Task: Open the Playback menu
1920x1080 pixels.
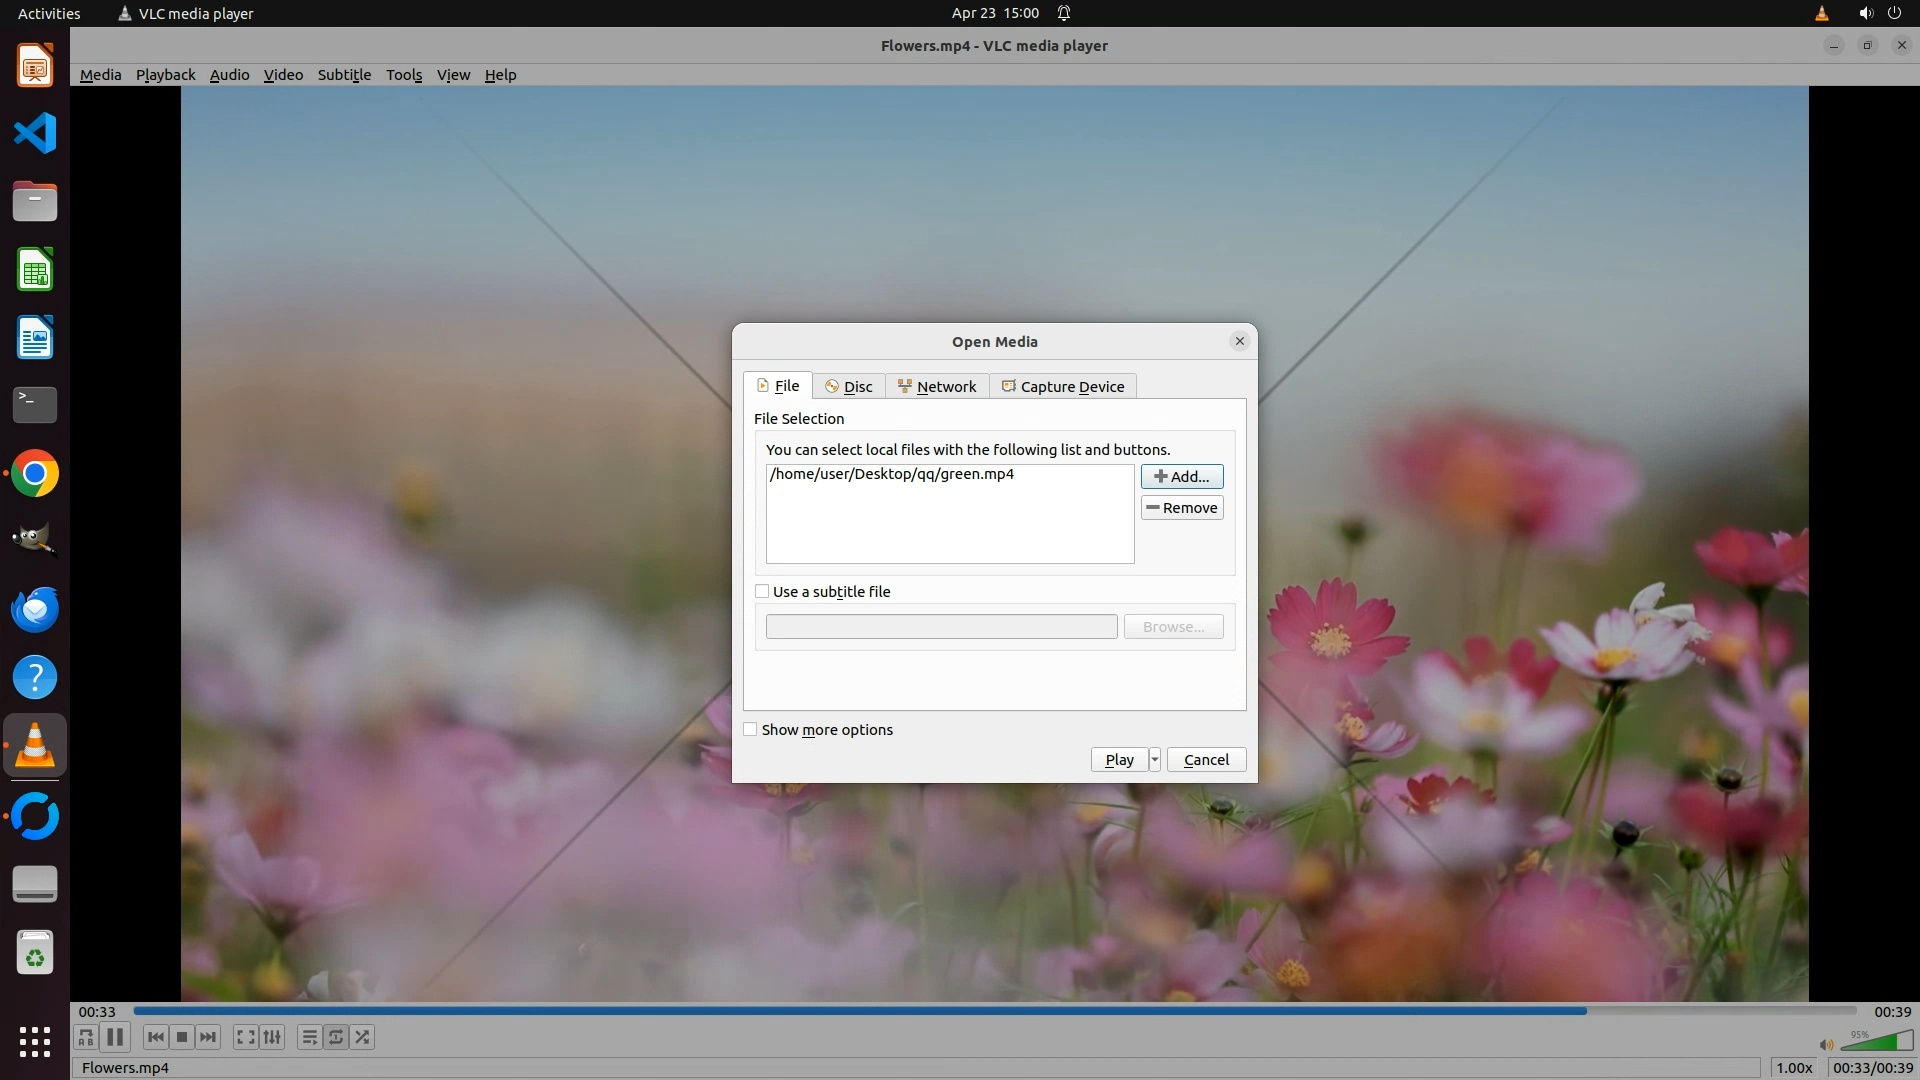Action: click(165, 75)
